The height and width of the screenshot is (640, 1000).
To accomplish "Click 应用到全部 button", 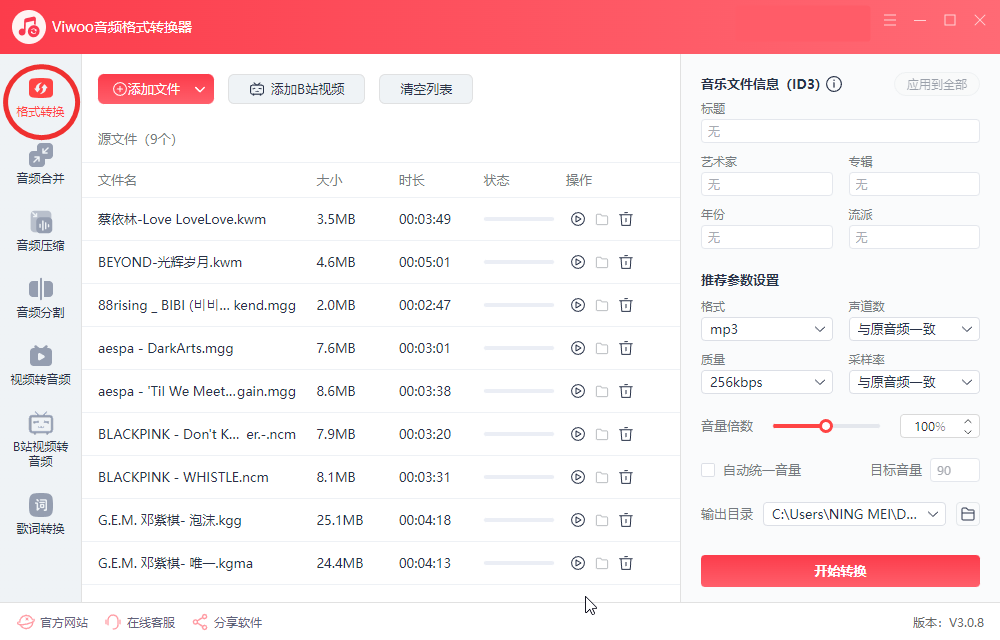I will (x=937, y=84).
